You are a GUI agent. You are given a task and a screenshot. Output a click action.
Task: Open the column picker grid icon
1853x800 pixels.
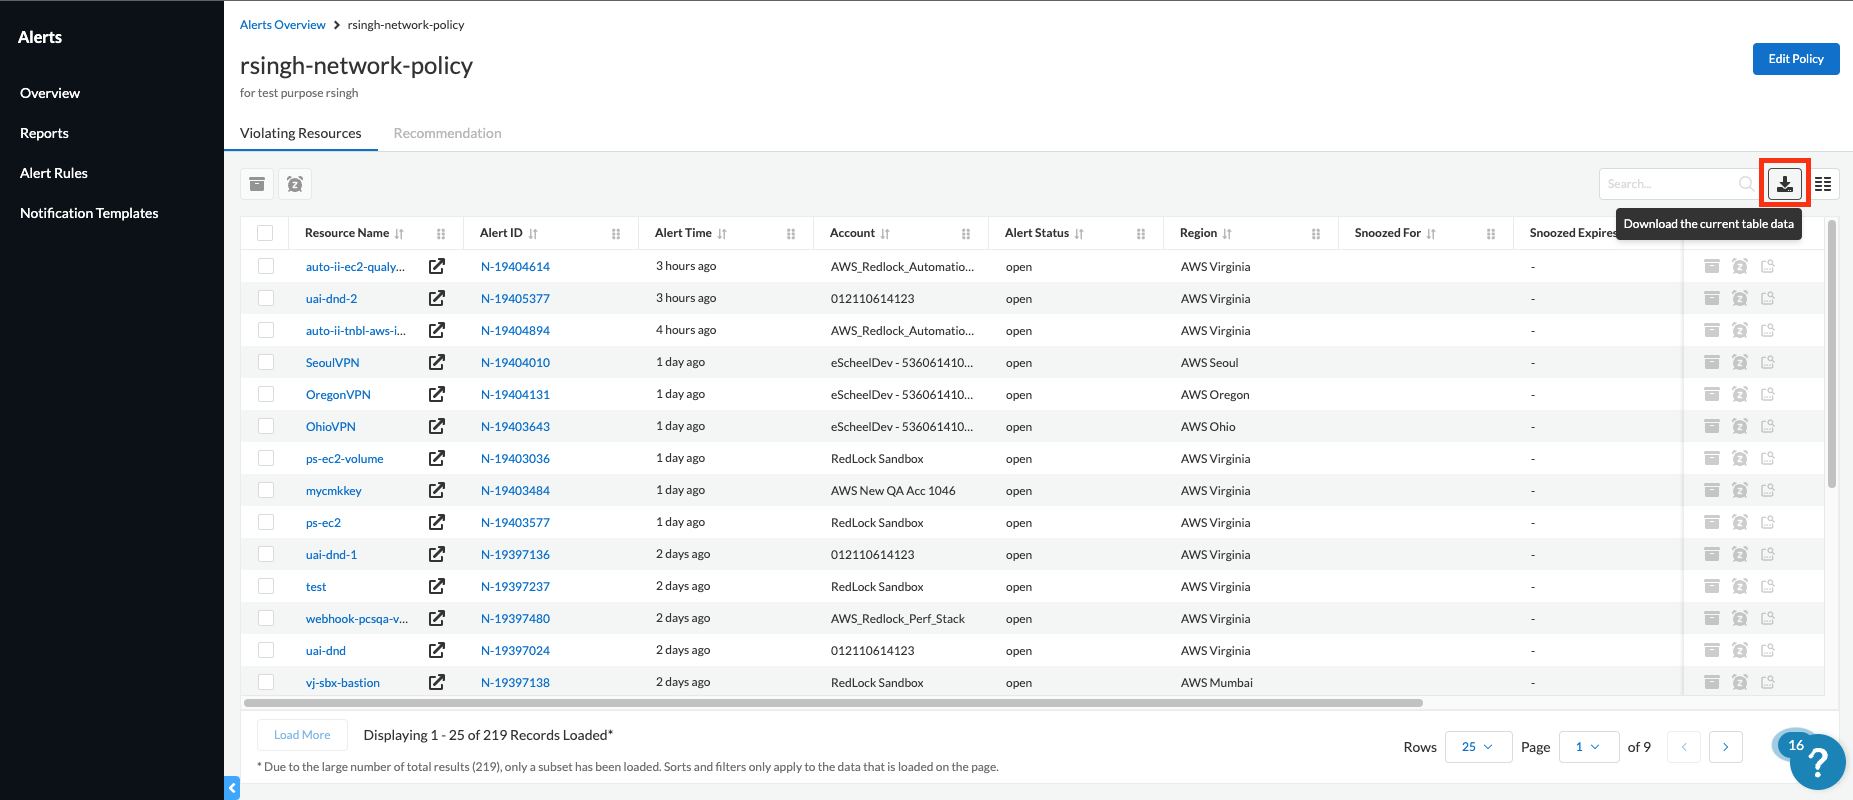(1823, 184)
